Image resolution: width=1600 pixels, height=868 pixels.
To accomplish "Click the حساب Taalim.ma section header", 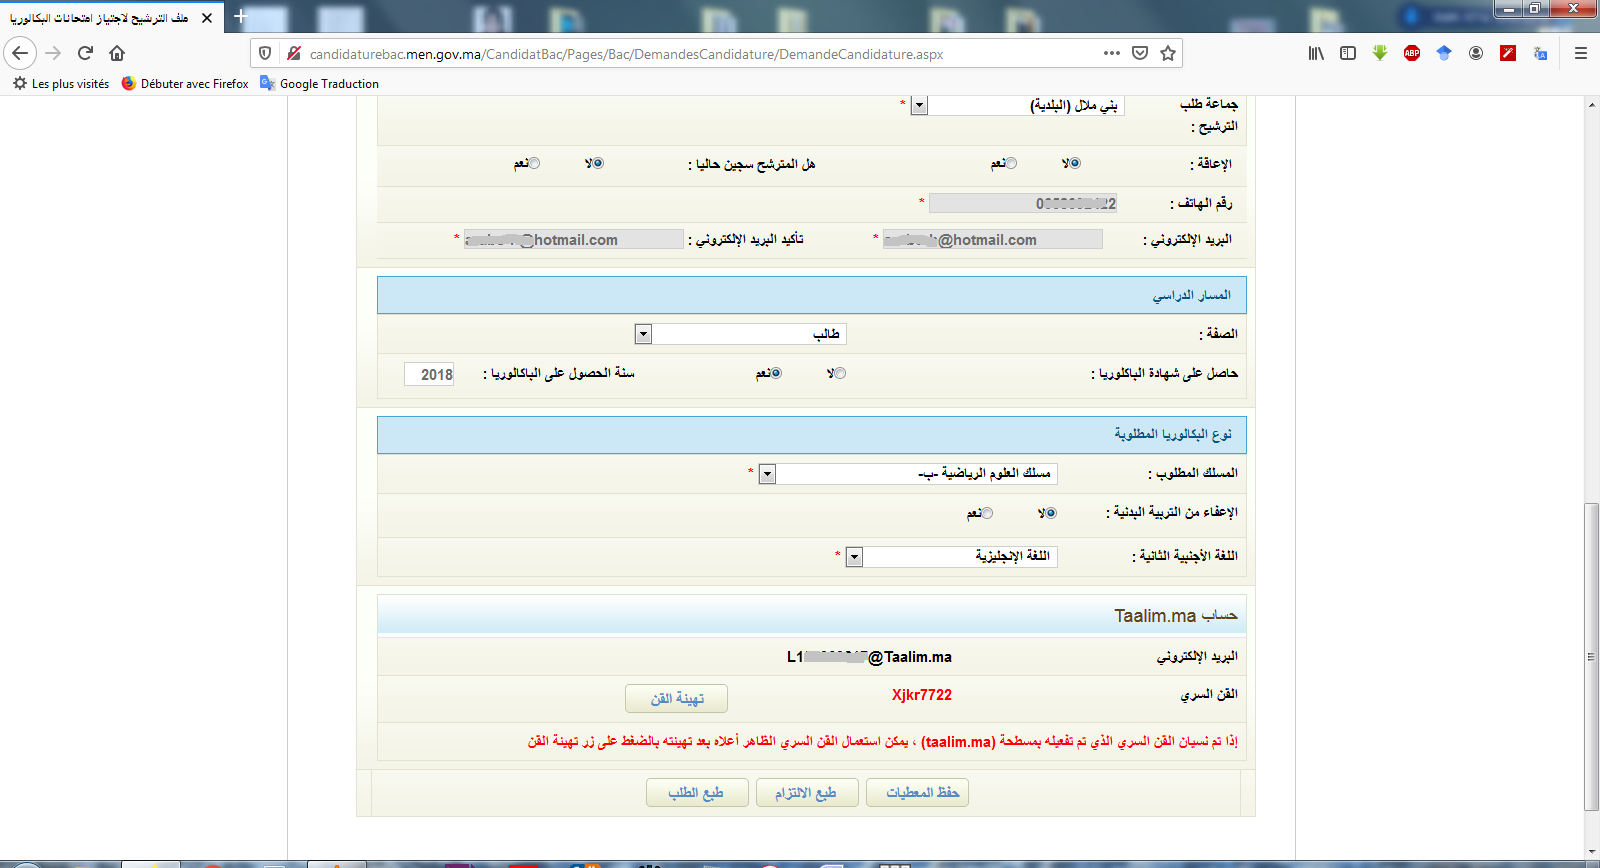I will 812,615.
